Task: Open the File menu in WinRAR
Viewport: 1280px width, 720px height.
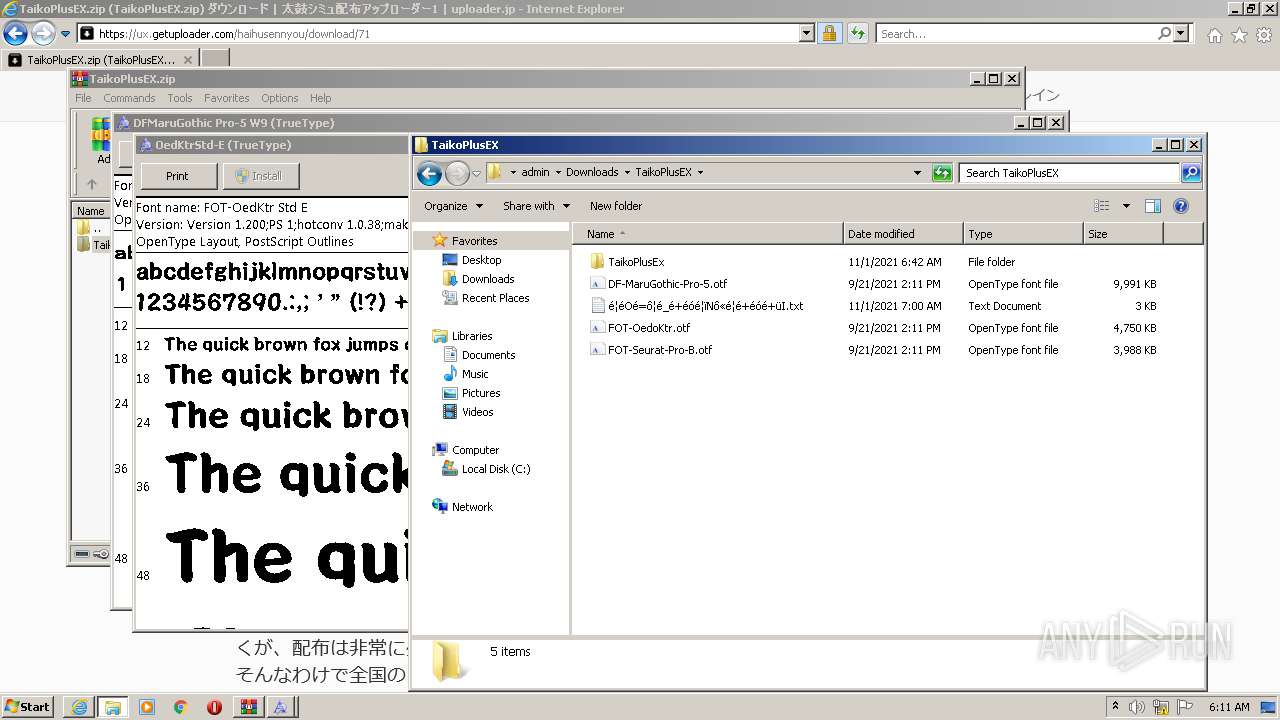Action: pyautogui.click(x=83, y=98)
